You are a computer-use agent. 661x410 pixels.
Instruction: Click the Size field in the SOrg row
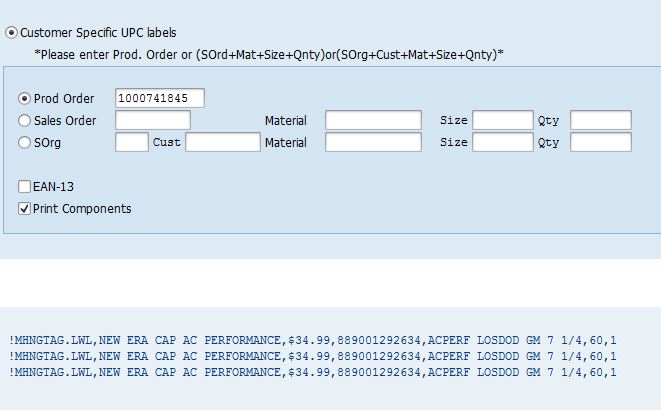click(502, 142)
